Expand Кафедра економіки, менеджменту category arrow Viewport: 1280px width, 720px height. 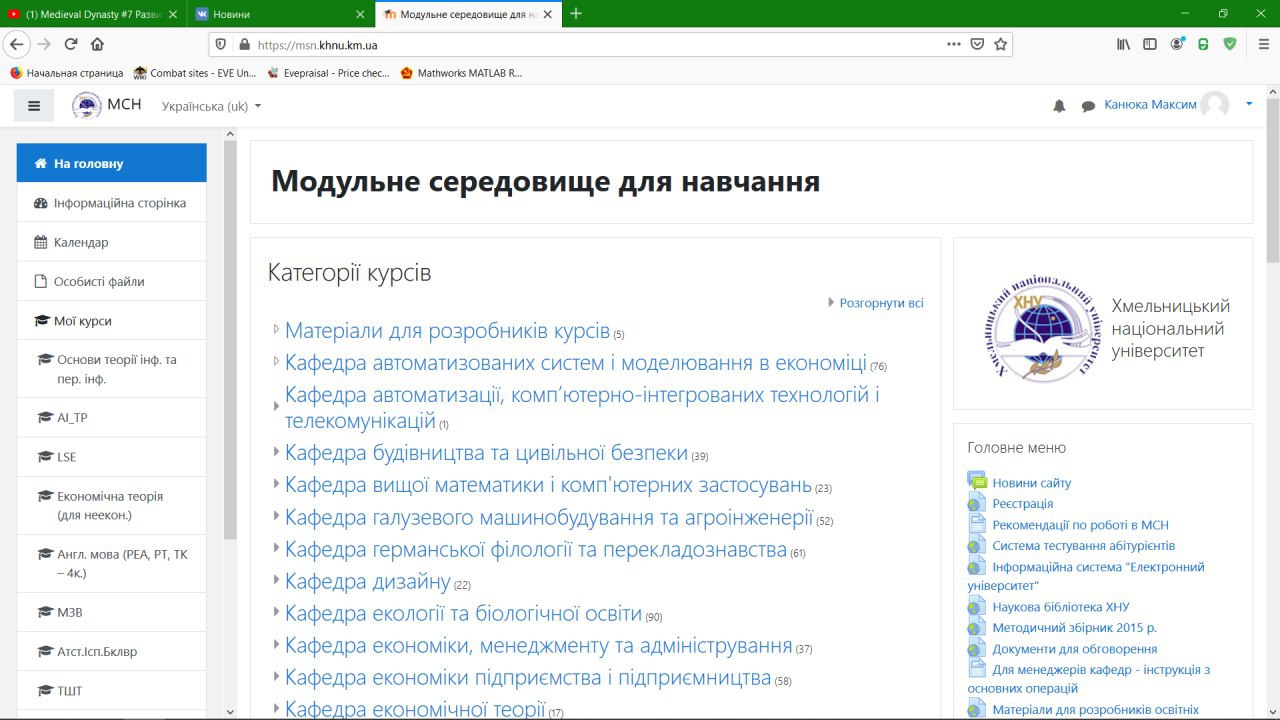tap(277, 645)
